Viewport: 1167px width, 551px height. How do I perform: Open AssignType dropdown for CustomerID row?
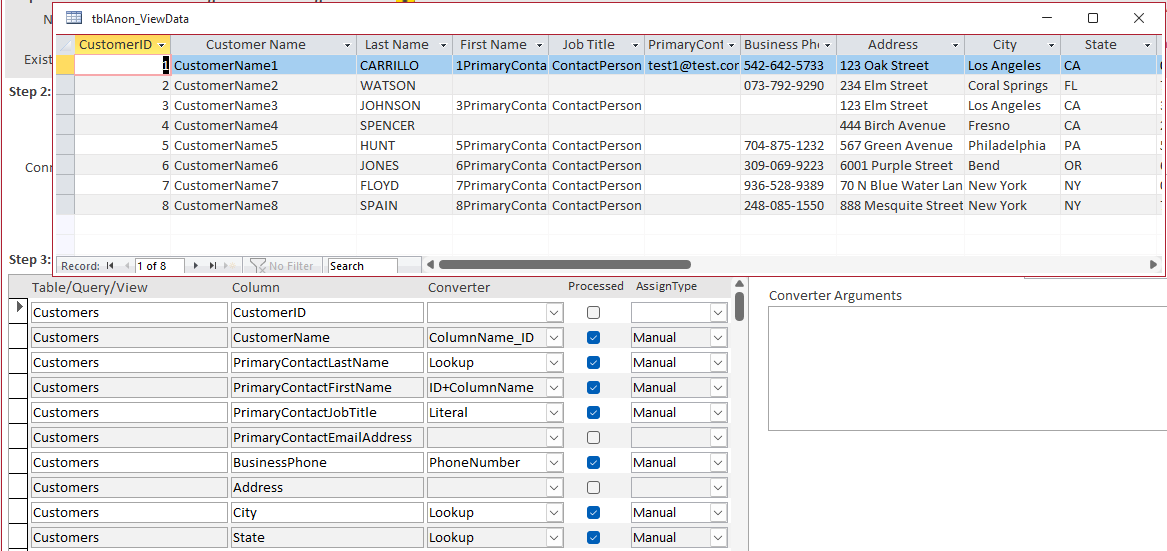click(x=717, y=313)
